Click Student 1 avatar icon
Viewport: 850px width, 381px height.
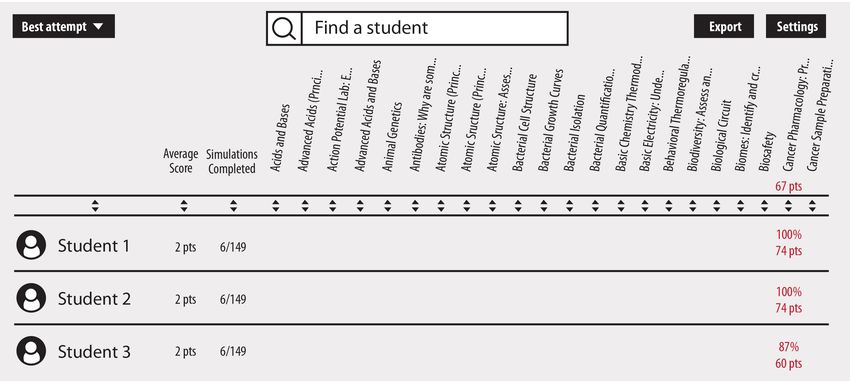click(x=31, y=245)
